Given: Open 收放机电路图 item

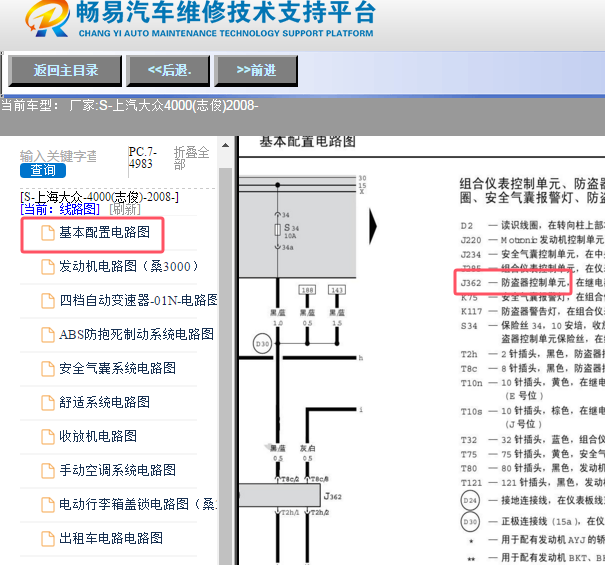Looking at the screenshot, I should 98,436.
